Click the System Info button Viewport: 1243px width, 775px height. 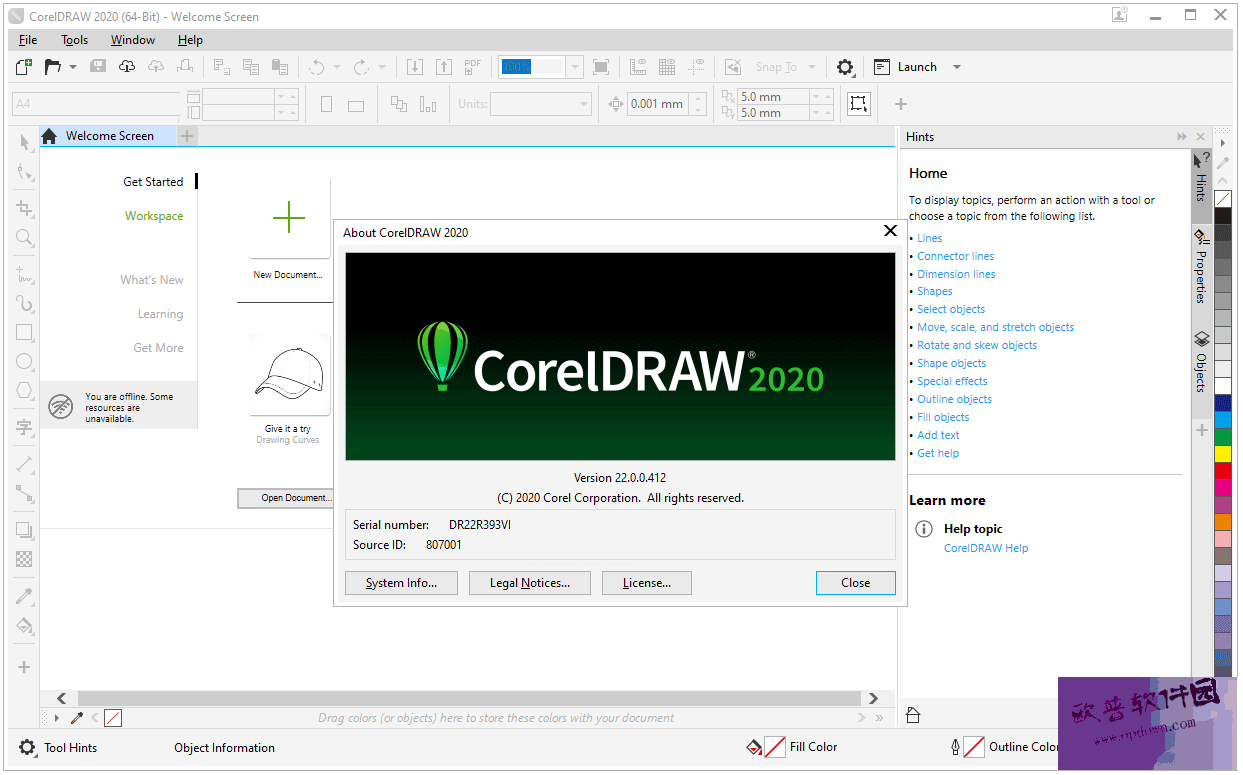[401, 583]
